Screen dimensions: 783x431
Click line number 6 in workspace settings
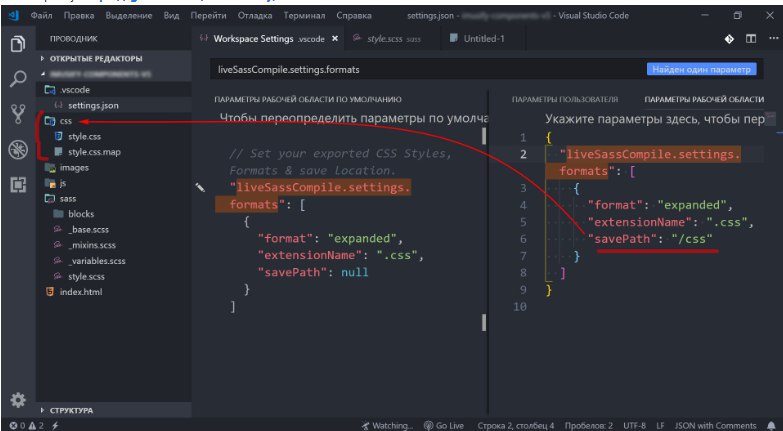(523, 239)
